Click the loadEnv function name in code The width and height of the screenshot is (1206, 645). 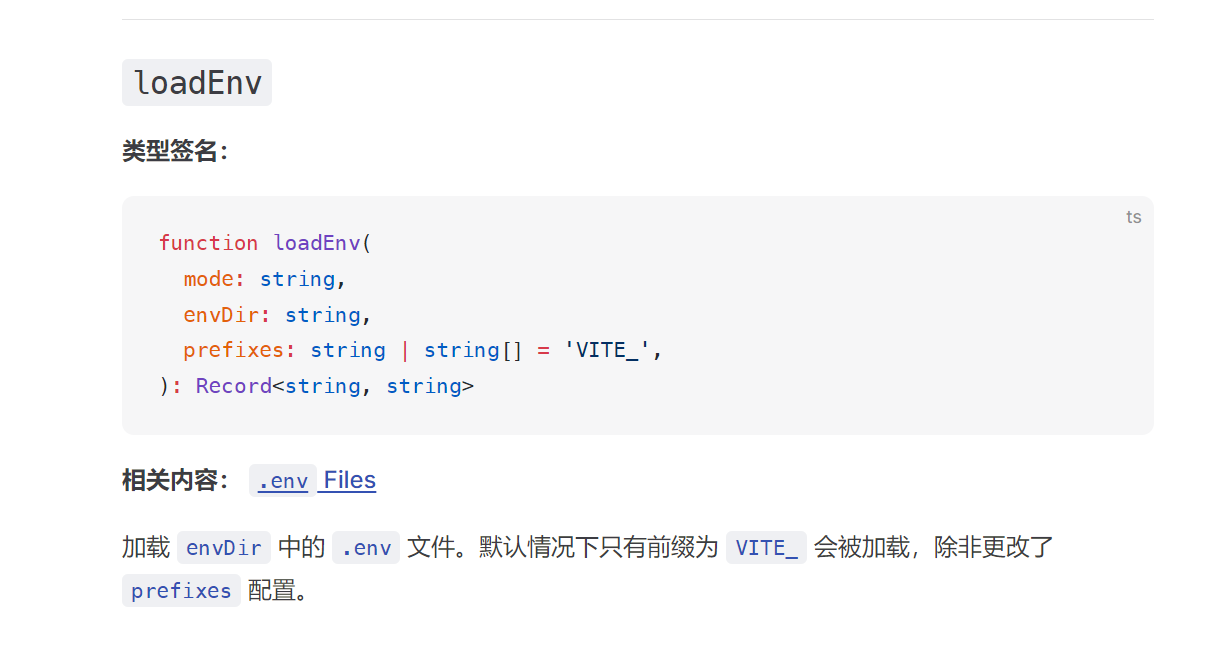pos(317,243)
